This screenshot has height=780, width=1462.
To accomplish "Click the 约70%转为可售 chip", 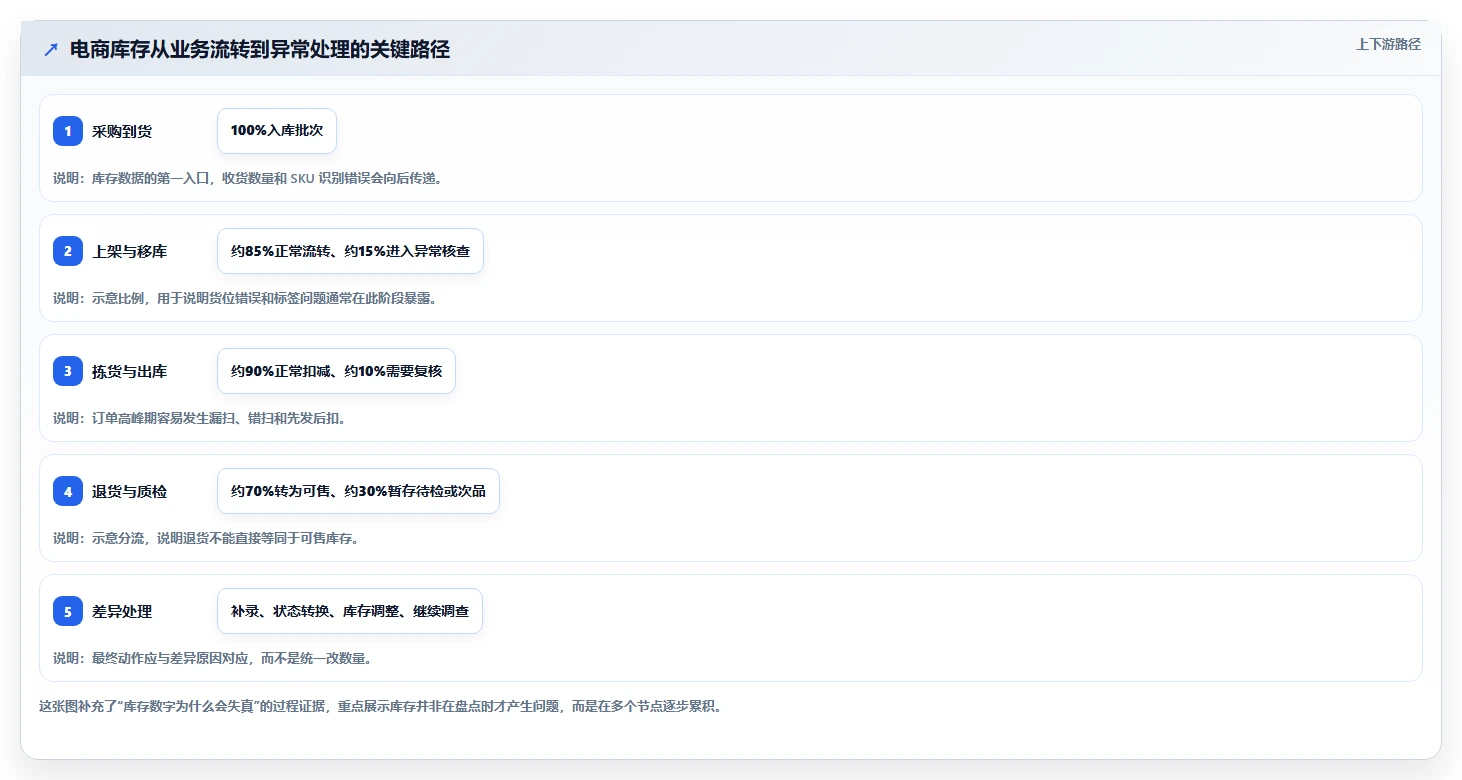I will (x=358, y=491).
